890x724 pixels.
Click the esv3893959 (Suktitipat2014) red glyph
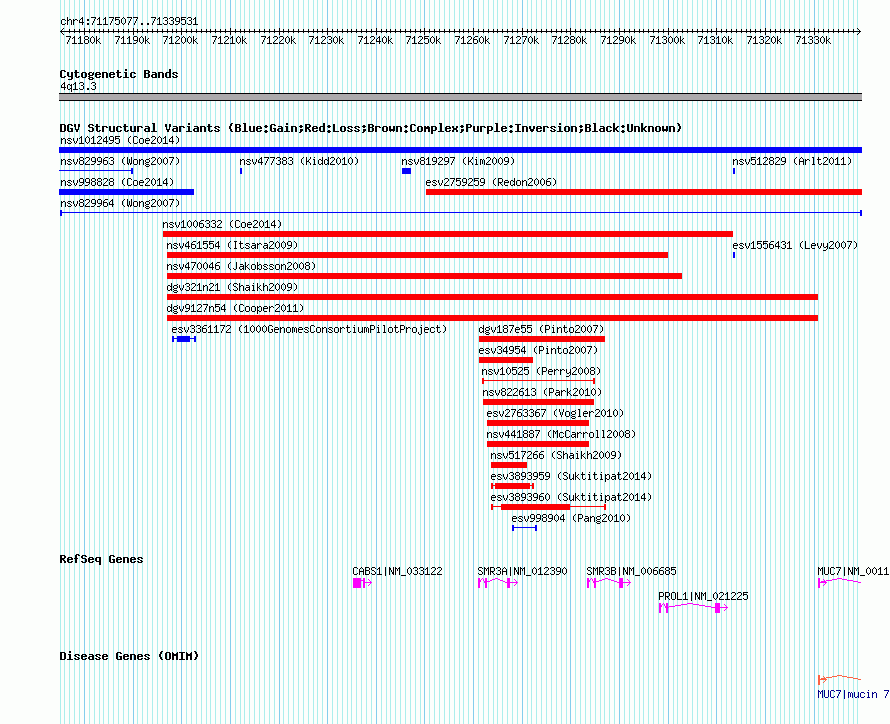(x=513, y=486)
